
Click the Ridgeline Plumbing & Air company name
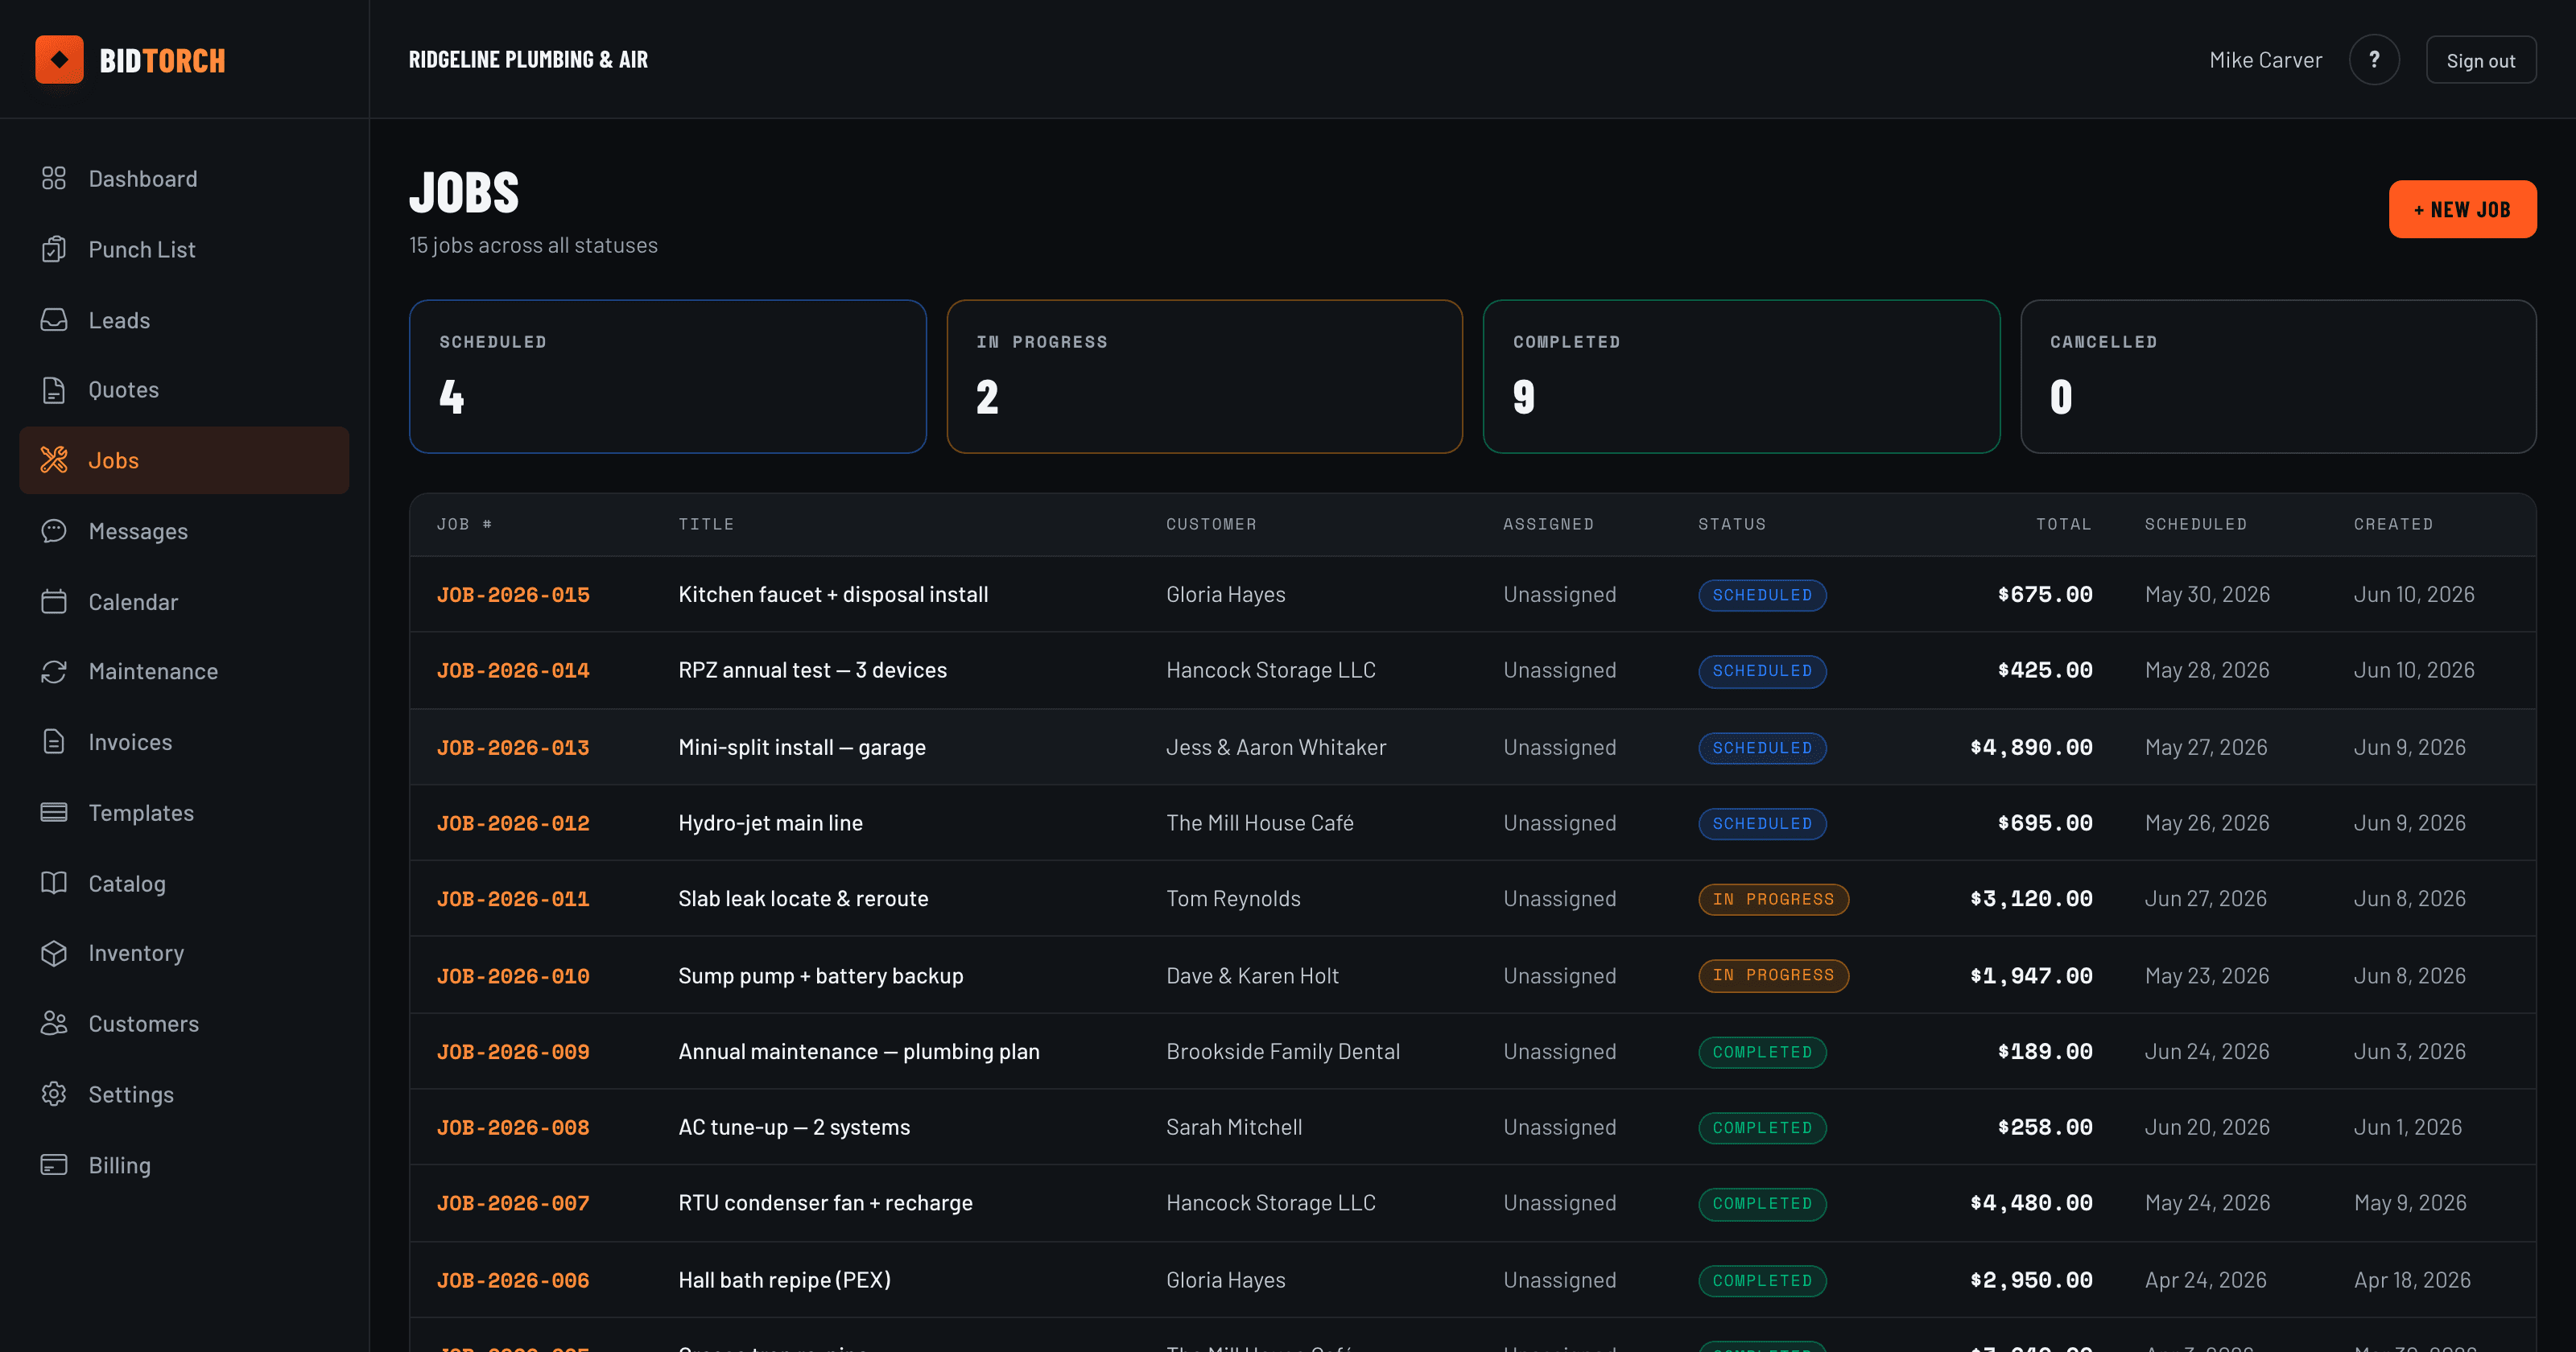point(528,60)
